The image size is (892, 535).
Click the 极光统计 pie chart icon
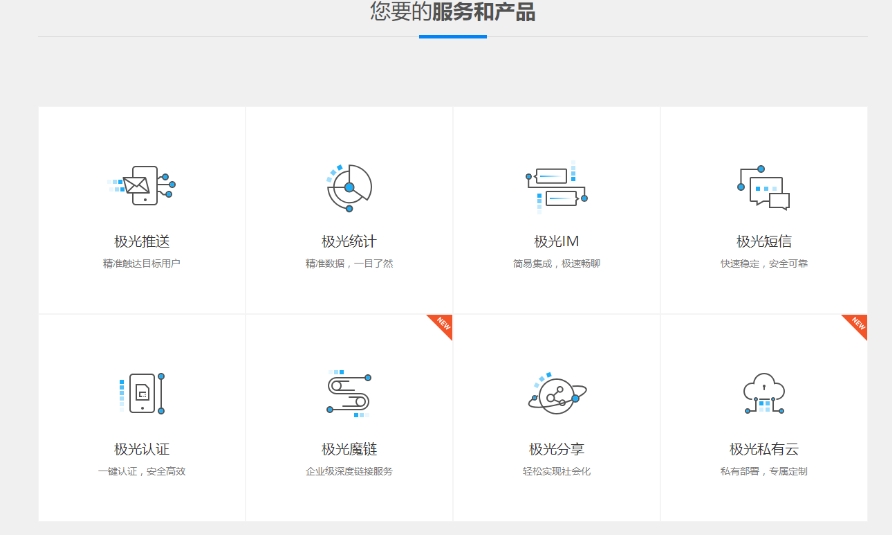349,187
